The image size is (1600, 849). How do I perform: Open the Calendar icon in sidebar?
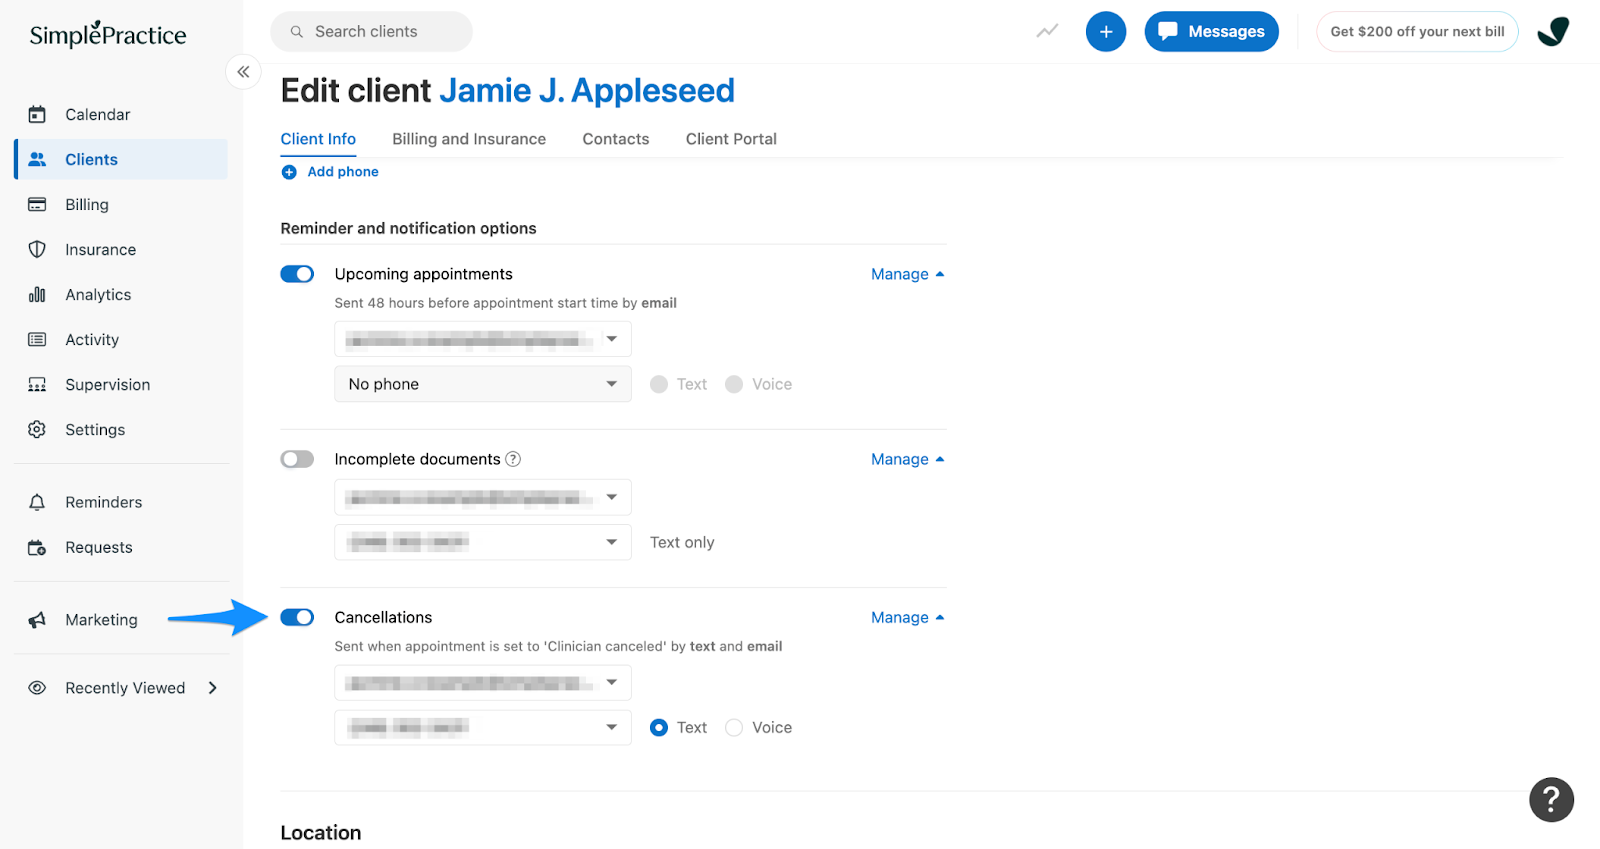37,114
